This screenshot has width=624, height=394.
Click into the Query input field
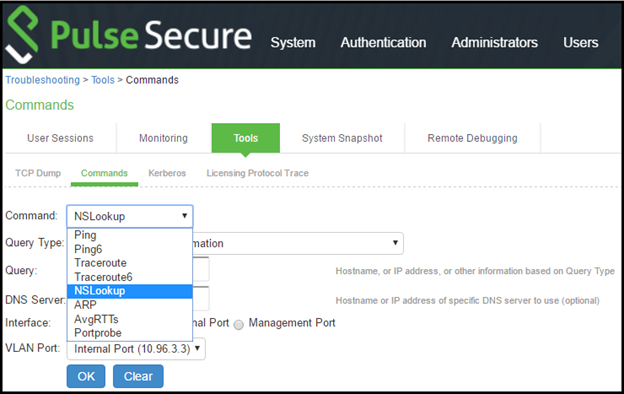tap(201, 269)
